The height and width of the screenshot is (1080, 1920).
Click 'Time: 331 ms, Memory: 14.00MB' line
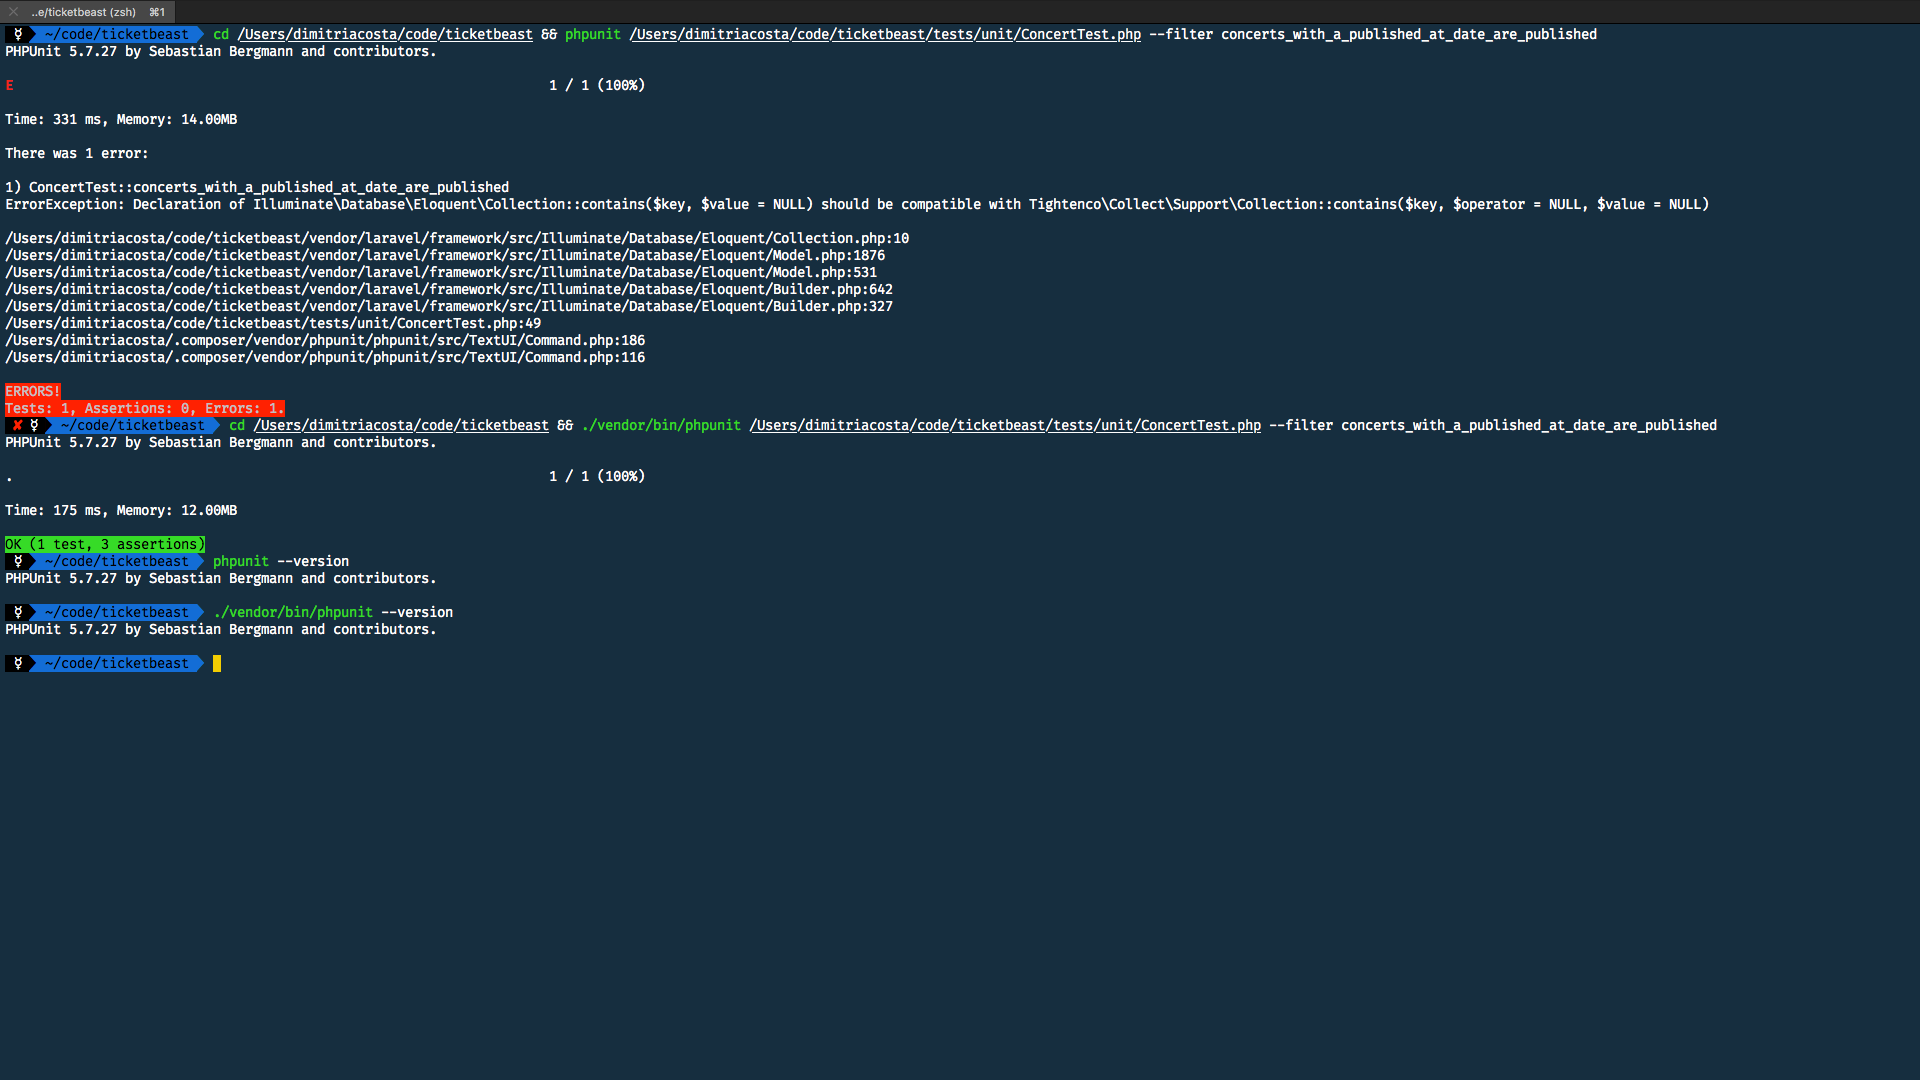click(121, 119)
